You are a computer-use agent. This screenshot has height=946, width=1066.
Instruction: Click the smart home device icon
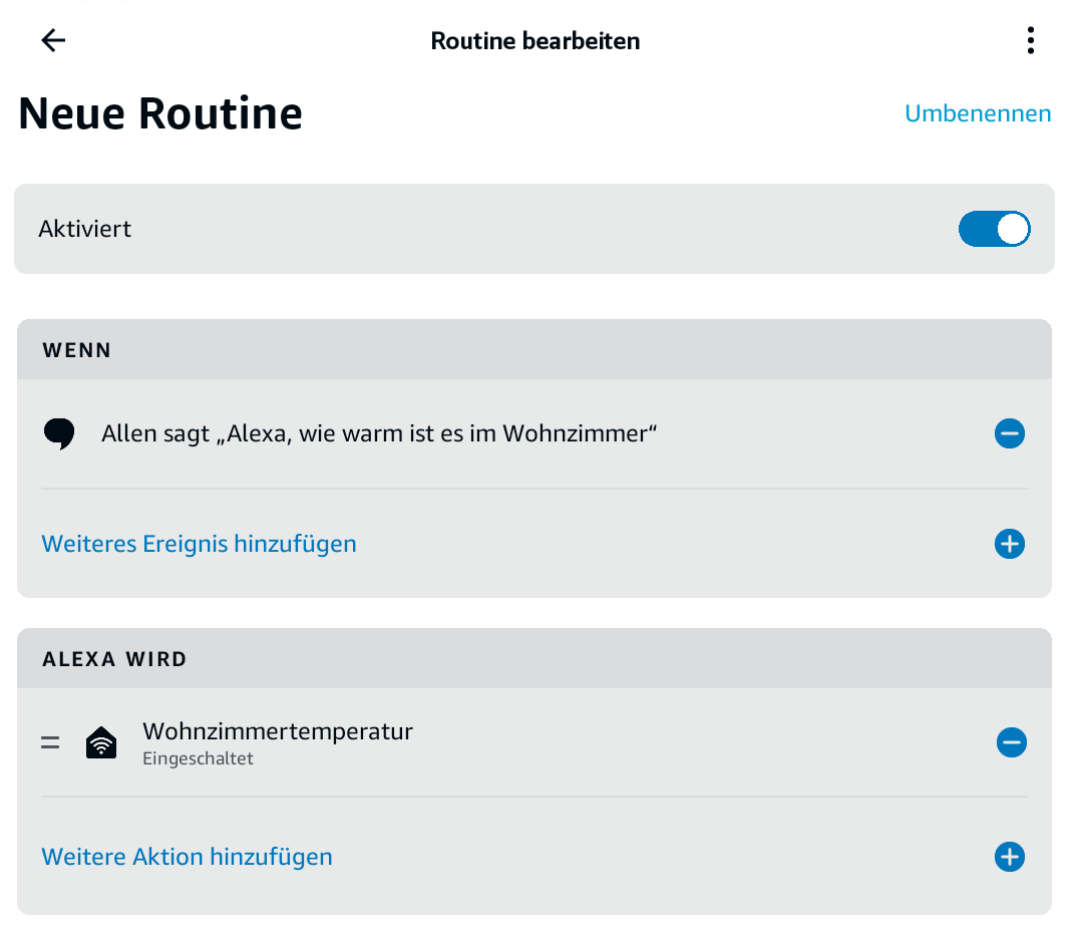101,743
